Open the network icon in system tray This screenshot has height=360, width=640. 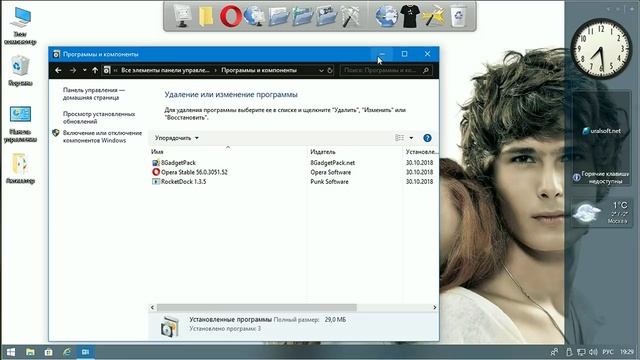581,352
